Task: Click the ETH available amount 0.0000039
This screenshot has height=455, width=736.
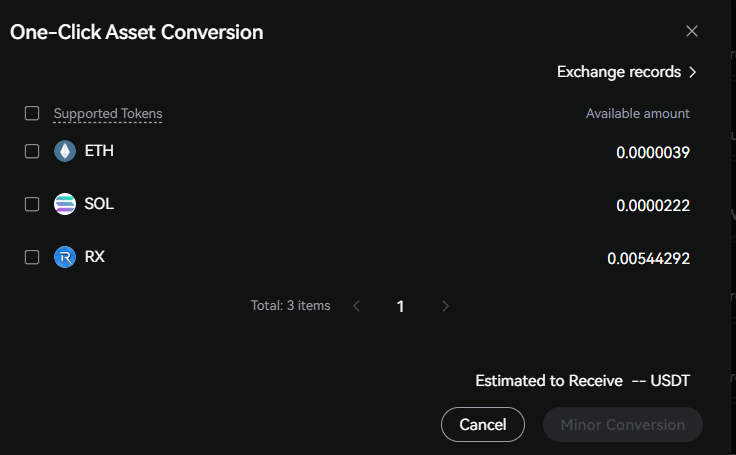Action: pyautogui.click(x=653, y=152)
